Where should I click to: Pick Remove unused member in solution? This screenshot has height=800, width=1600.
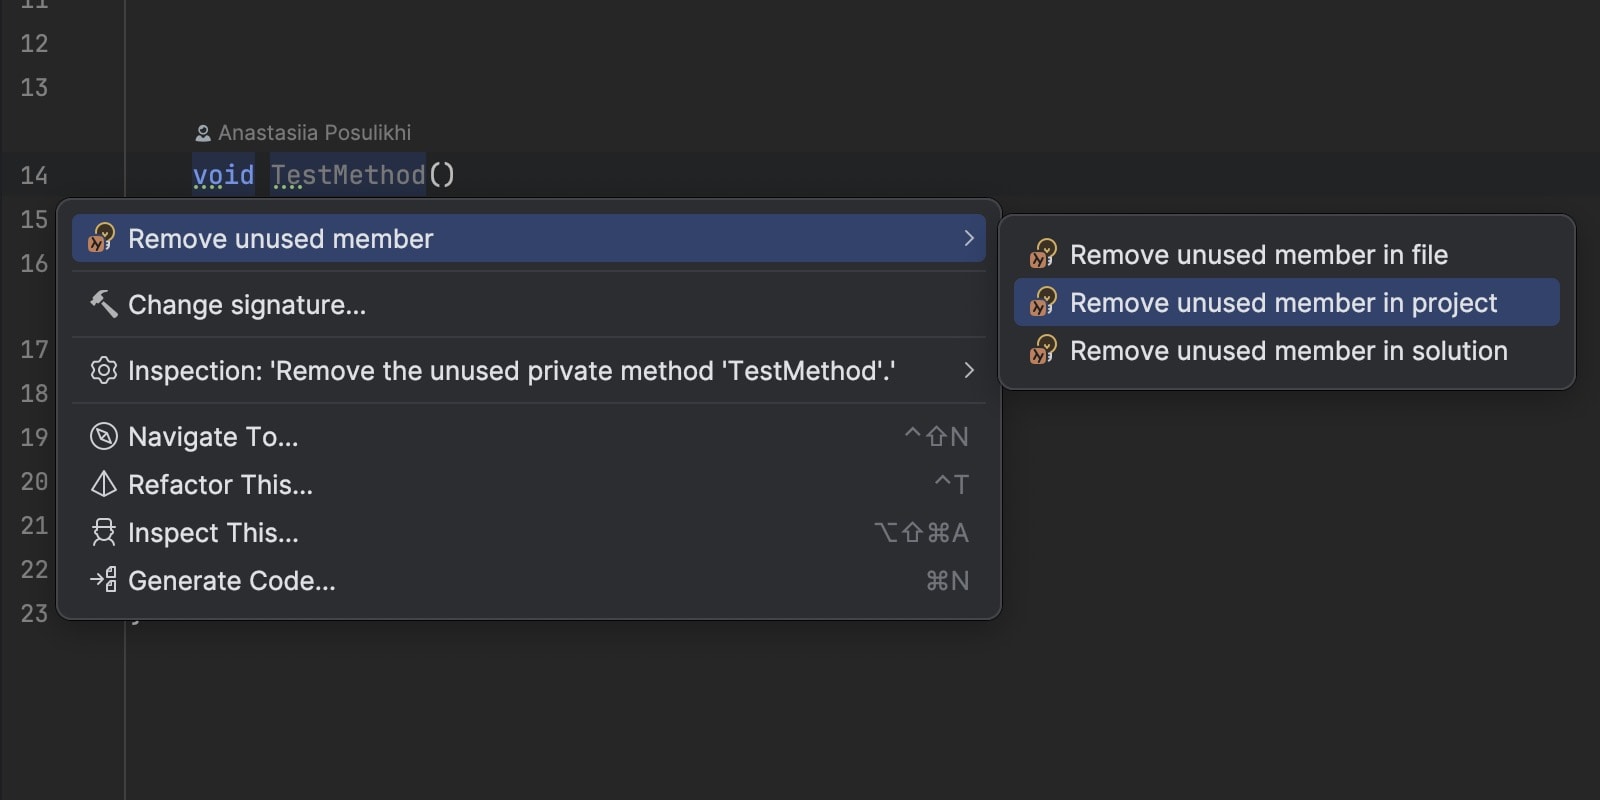pyautogui.click(x=1288, y=351)
